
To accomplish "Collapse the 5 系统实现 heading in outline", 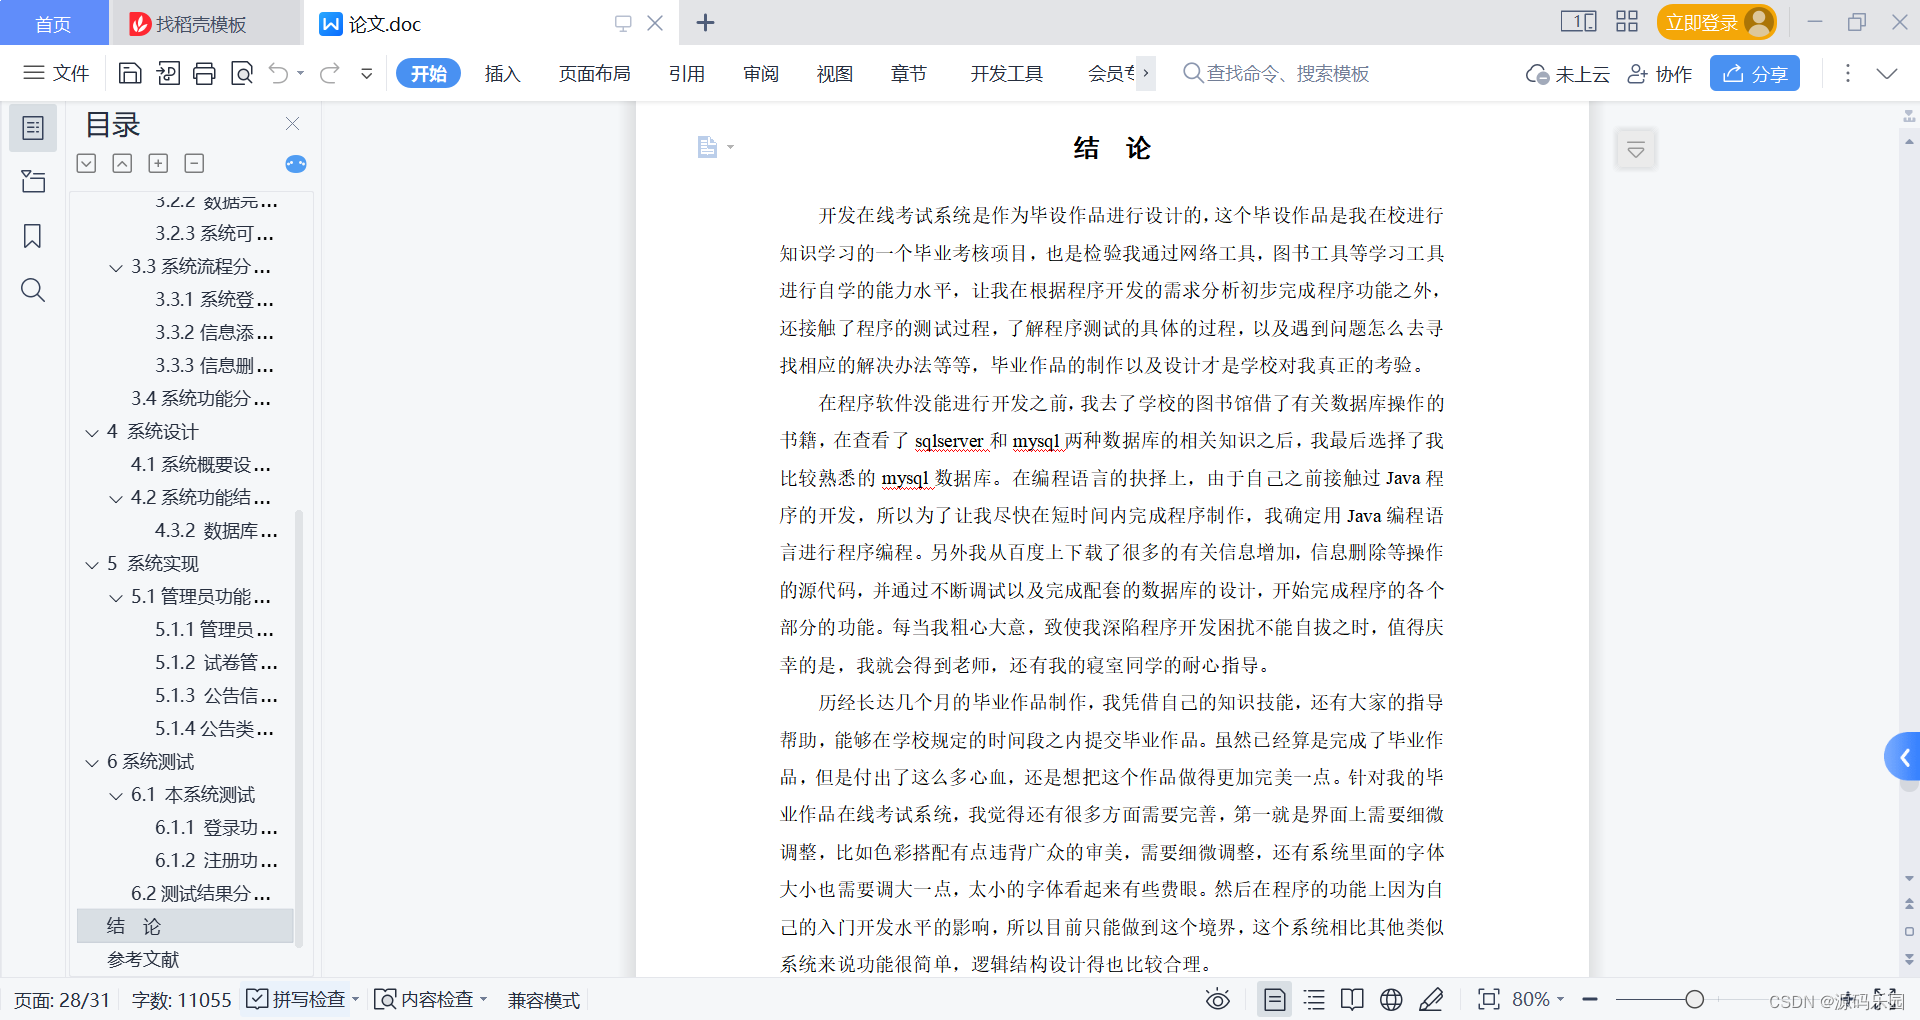I will 91,563.
